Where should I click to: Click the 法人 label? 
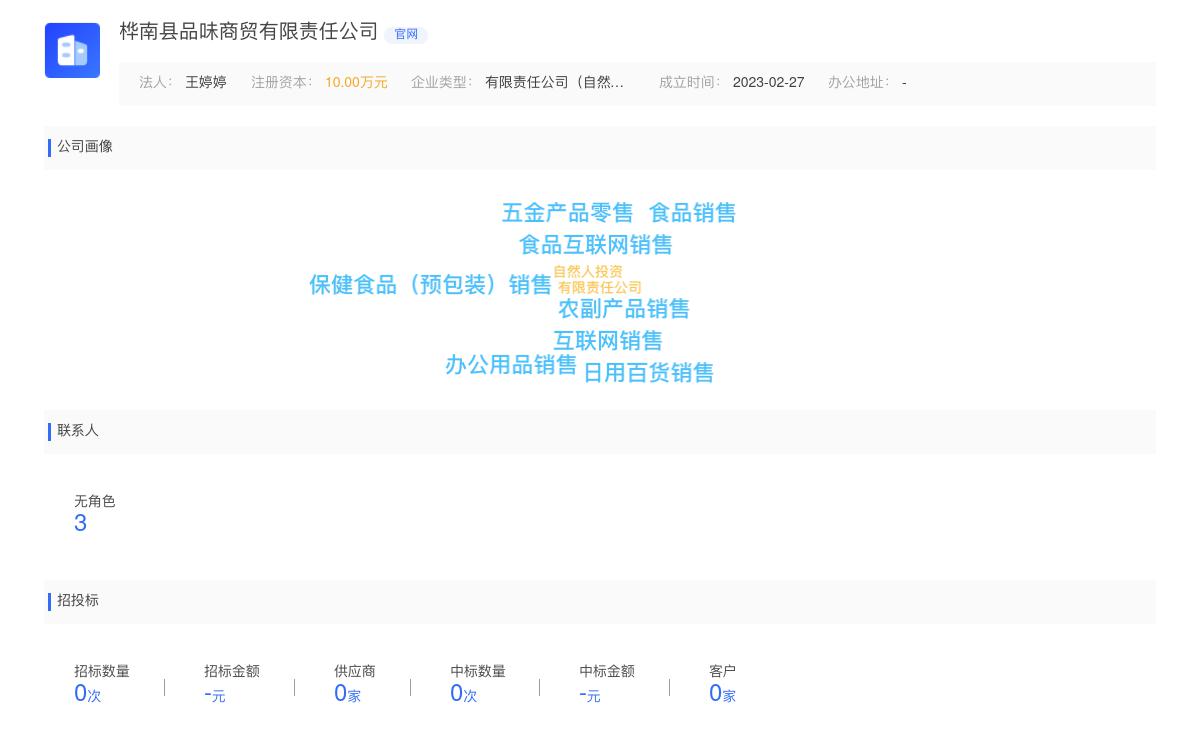tap(155, 83)
